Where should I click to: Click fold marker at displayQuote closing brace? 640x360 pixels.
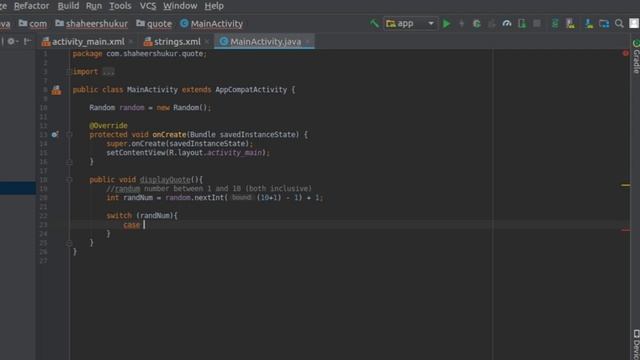click(x=69, y=243)
